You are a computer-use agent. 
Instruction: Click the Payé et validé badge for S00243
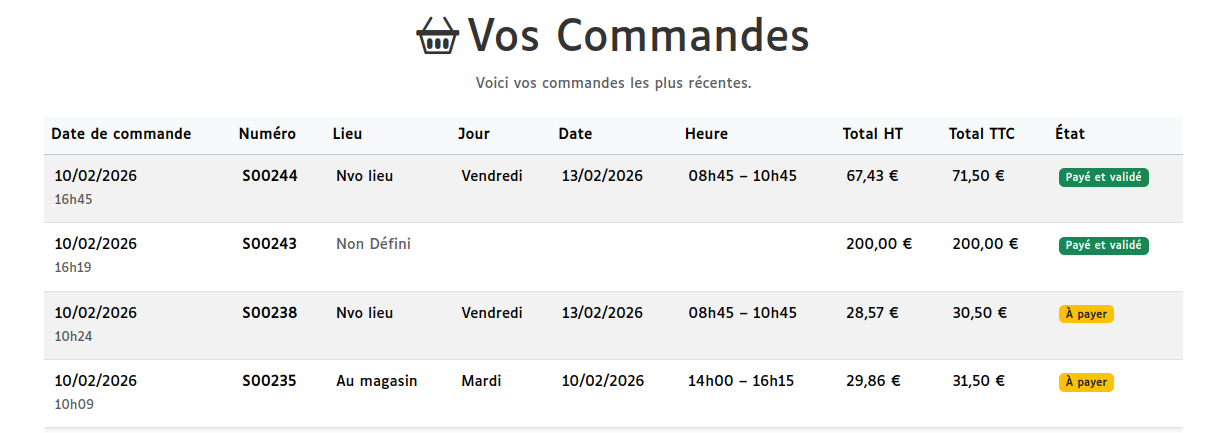point(1103,246)
